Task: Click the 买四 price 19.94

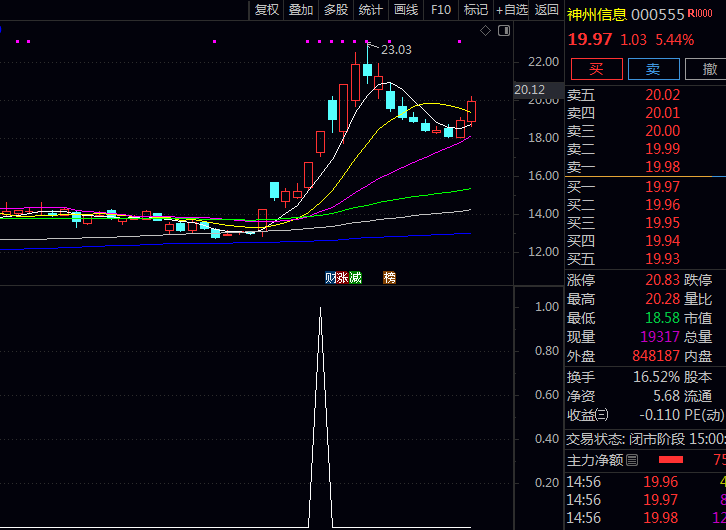Action: click(x=663, y=241)
